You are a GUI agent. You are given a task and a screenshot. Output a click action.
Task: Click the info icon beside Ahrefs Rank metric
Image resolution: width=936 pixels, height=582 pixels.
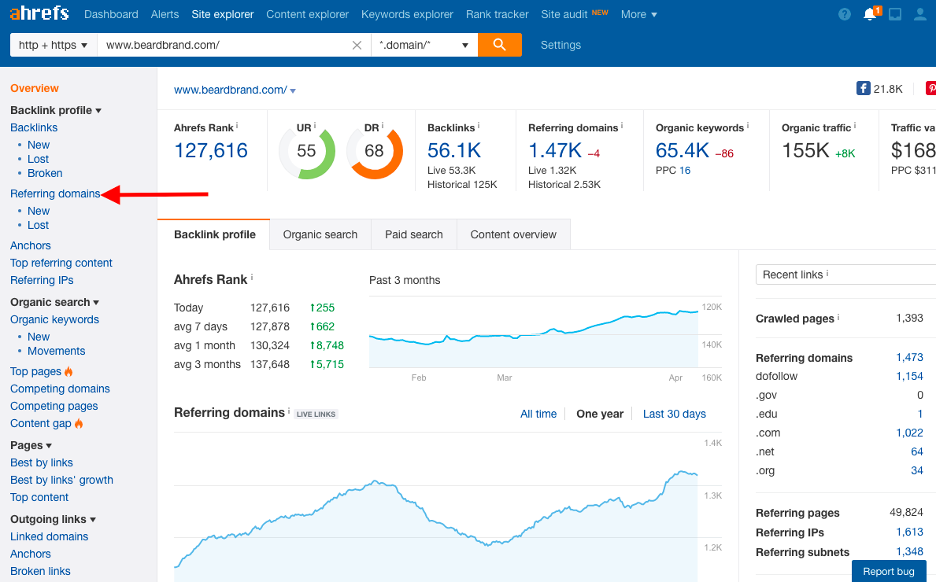237,125
